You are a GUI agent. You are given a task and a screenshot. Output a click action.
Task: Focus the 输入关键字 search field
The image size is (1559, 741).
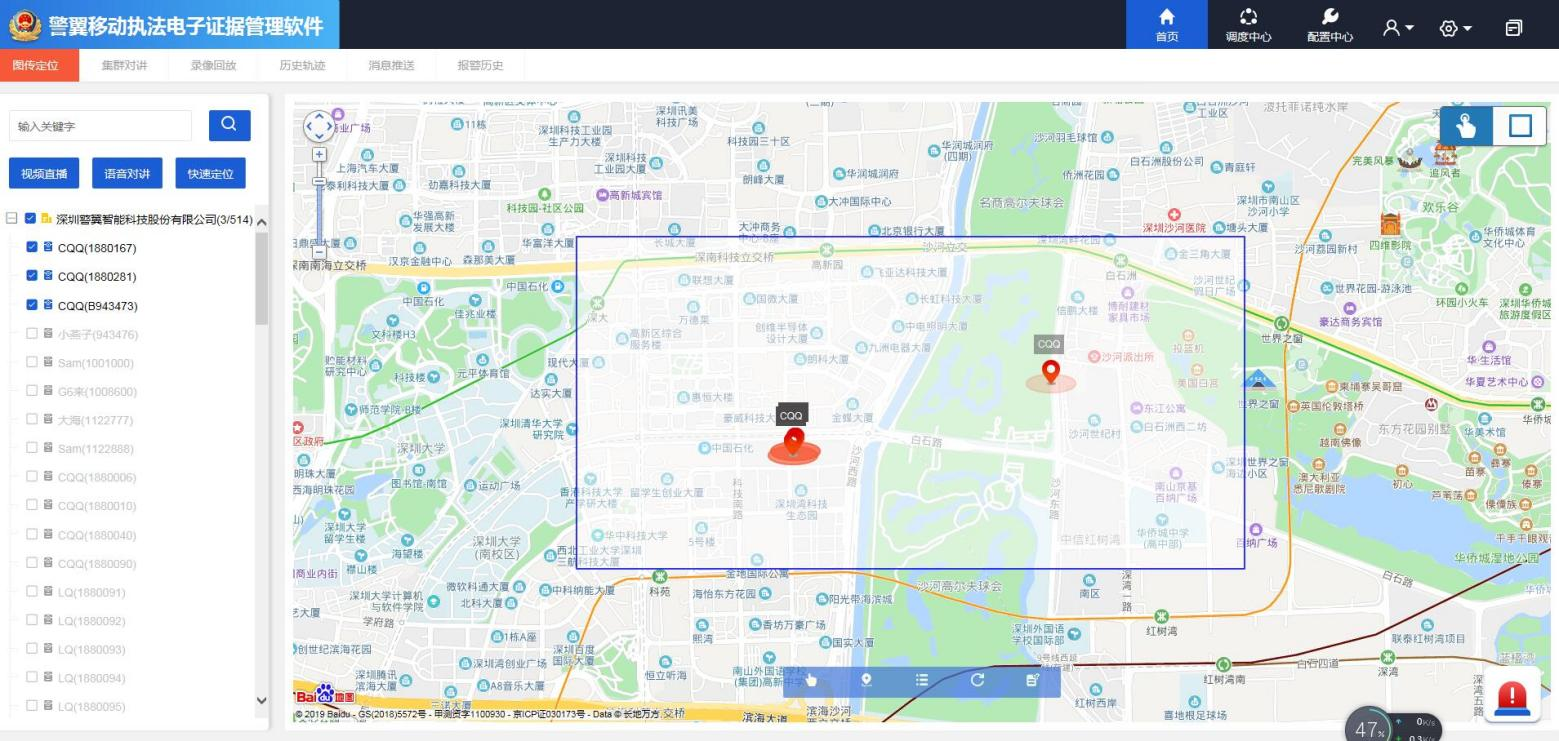pyautogui.click(x=100, y=126)
